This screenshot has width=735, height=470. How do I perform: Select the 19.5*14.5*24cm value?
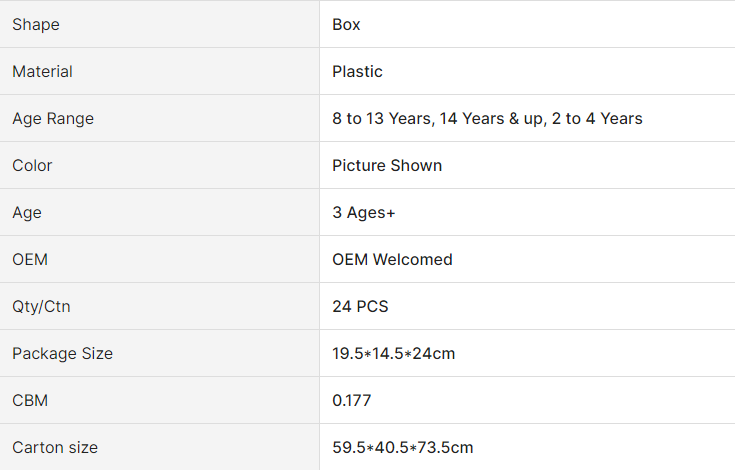[x=393, y=353]
